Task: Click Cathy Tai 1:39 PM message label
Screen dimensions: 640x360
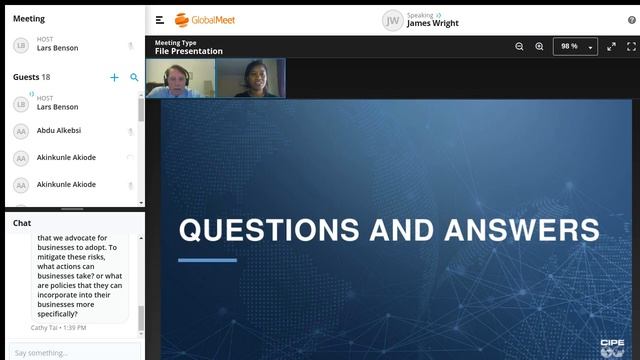Action: click(x=58, y=328)
